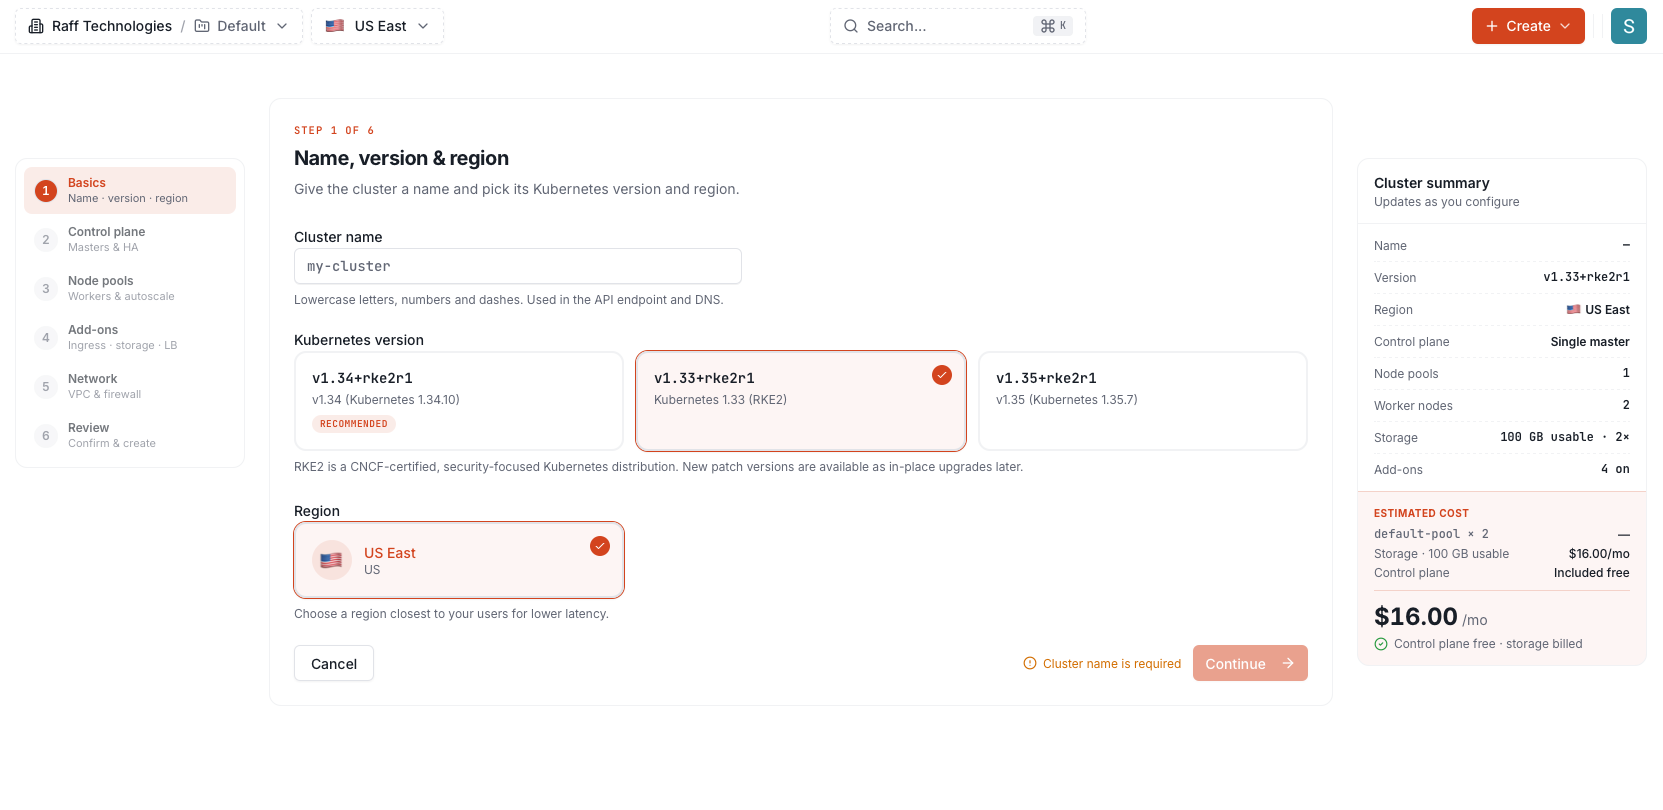Click step 1 circle in the sidebar
Viewport: 1663px width, 810px height.
pyautogui.click(x=46, y=191)
